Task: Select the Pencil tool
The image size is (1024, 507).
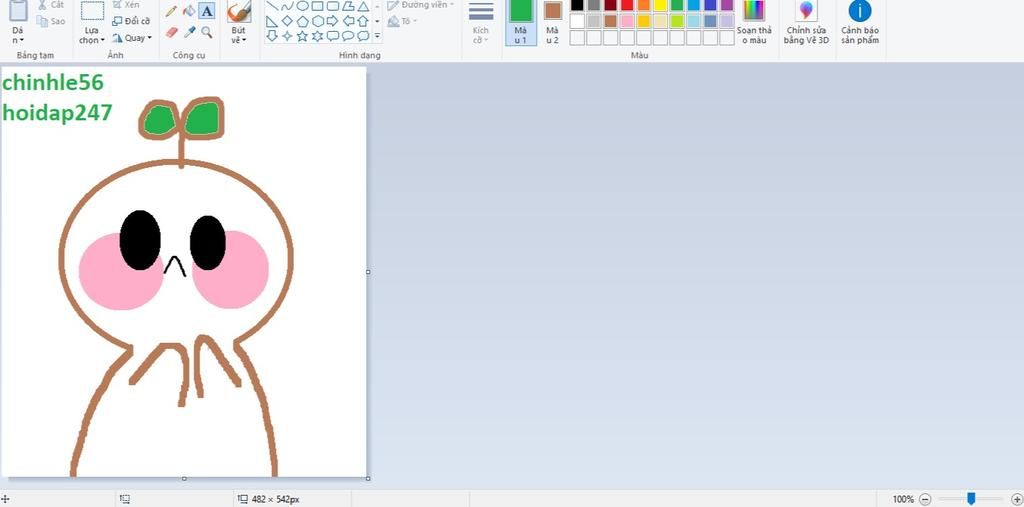Action: (171, 11)
